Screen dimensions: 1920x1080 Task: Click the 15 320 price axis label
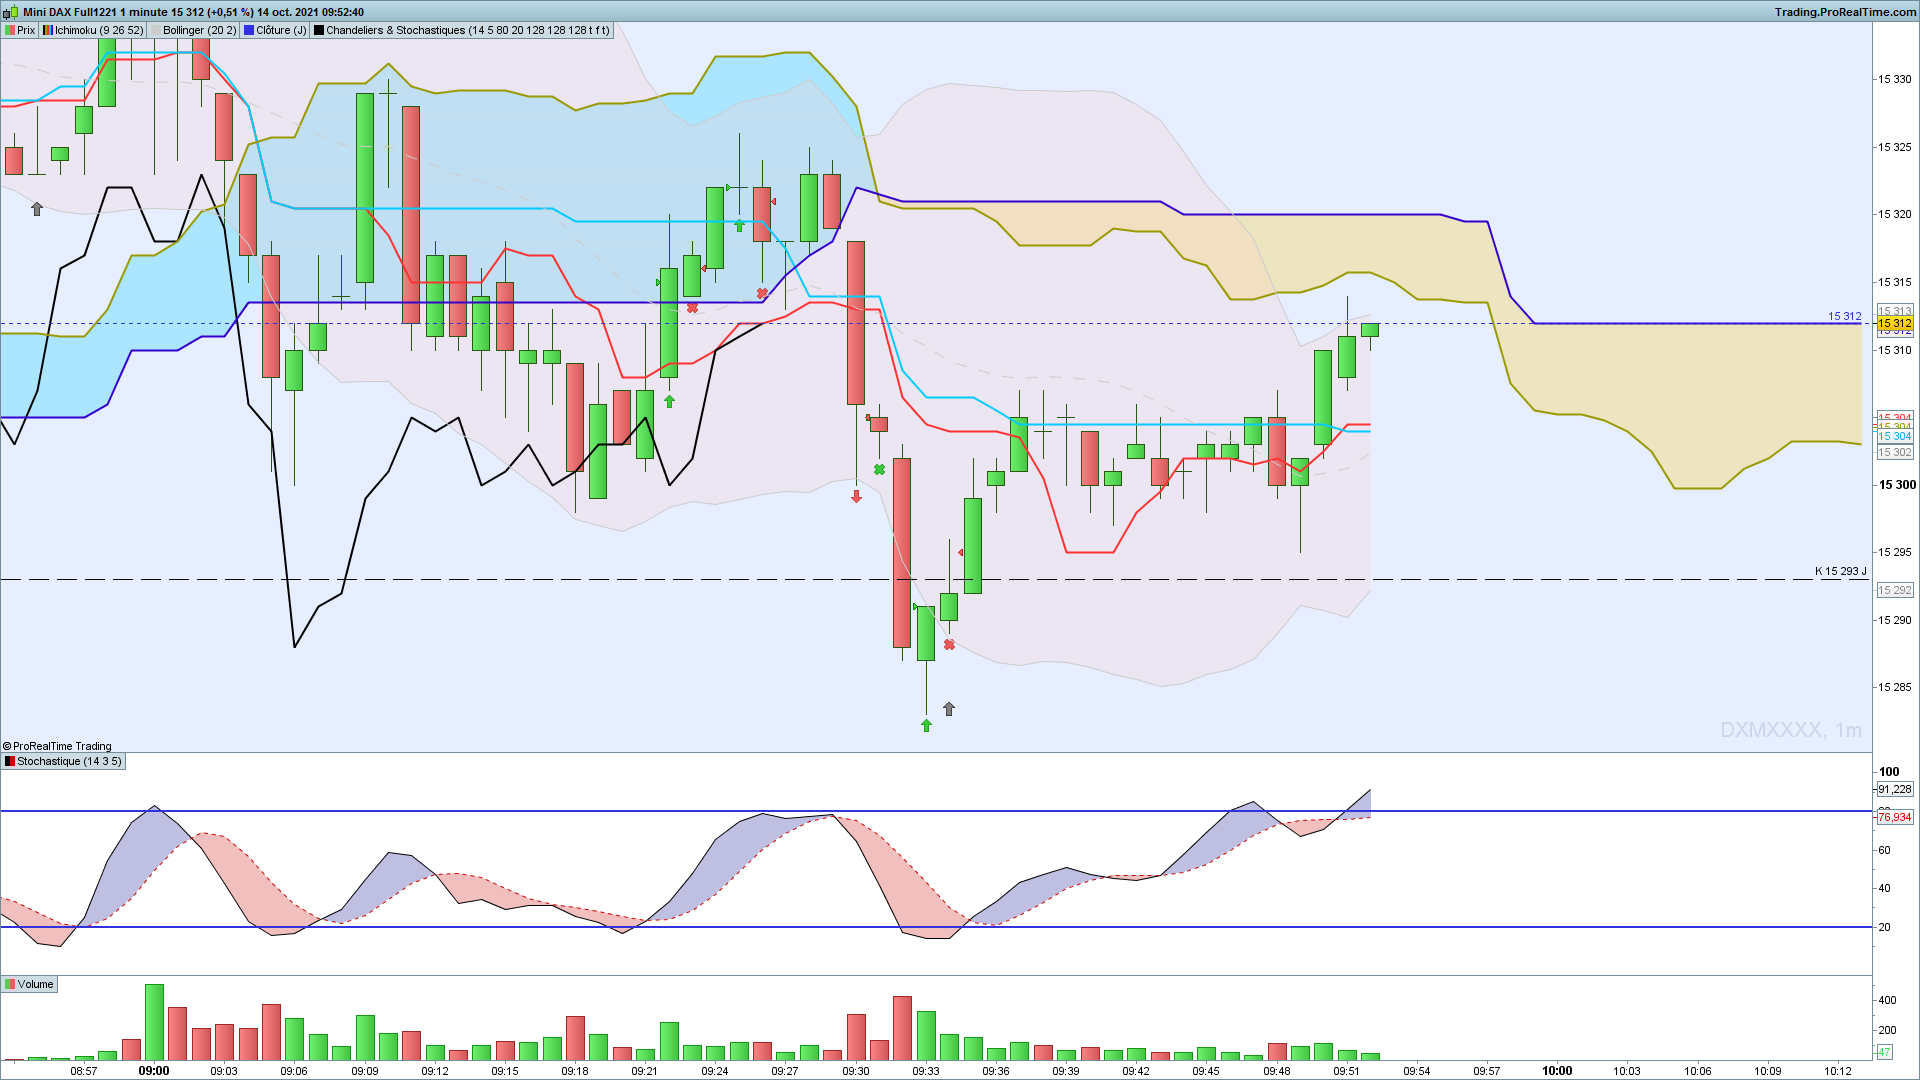[1895, 214]
